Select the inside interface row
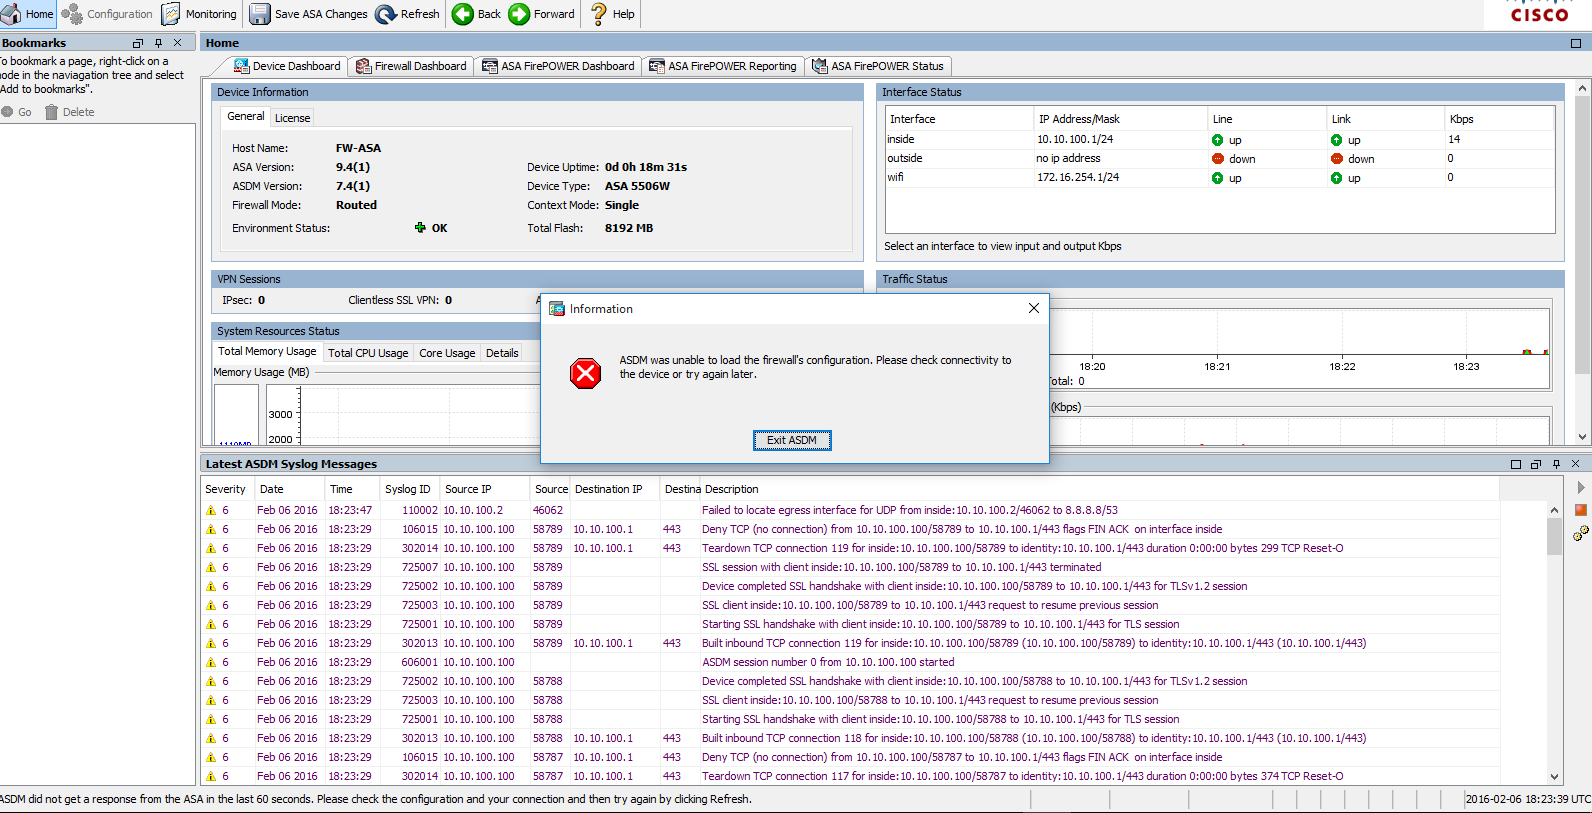The image size is (1592, 813). [1220, 140]
